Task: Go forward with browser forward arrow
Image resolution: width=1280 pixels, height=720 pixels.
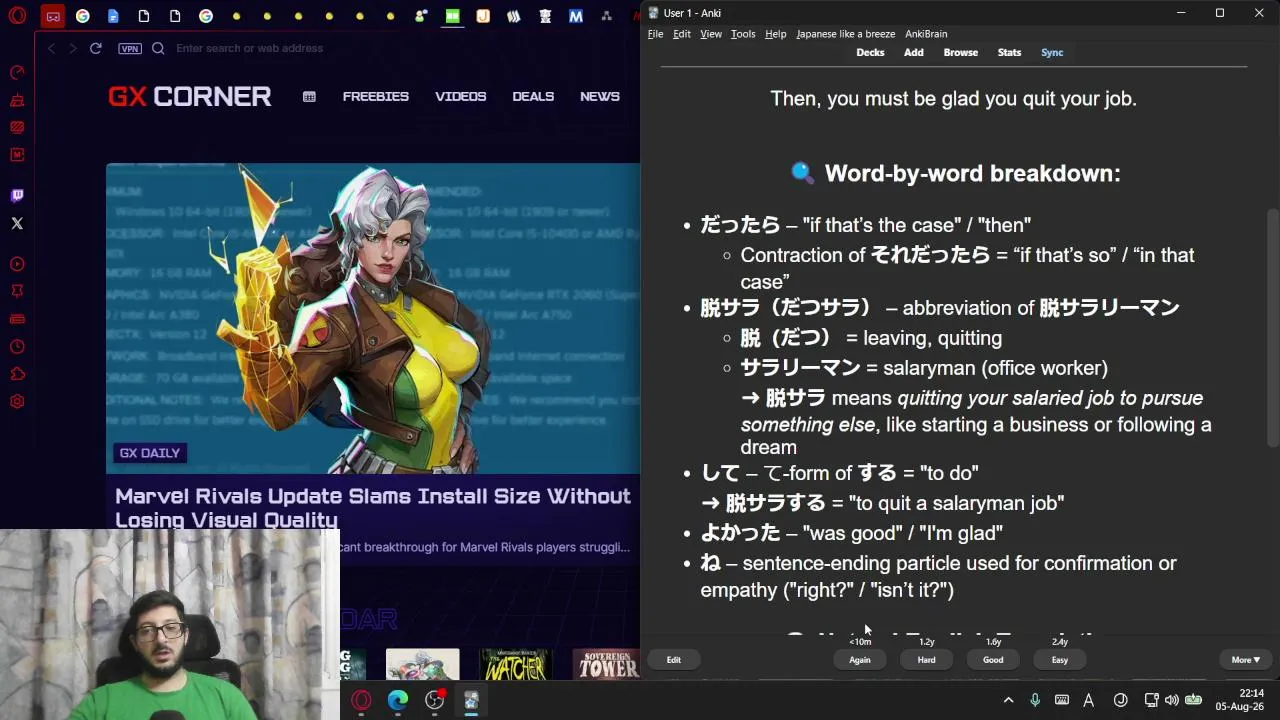Action: click(x=73, y=48)
